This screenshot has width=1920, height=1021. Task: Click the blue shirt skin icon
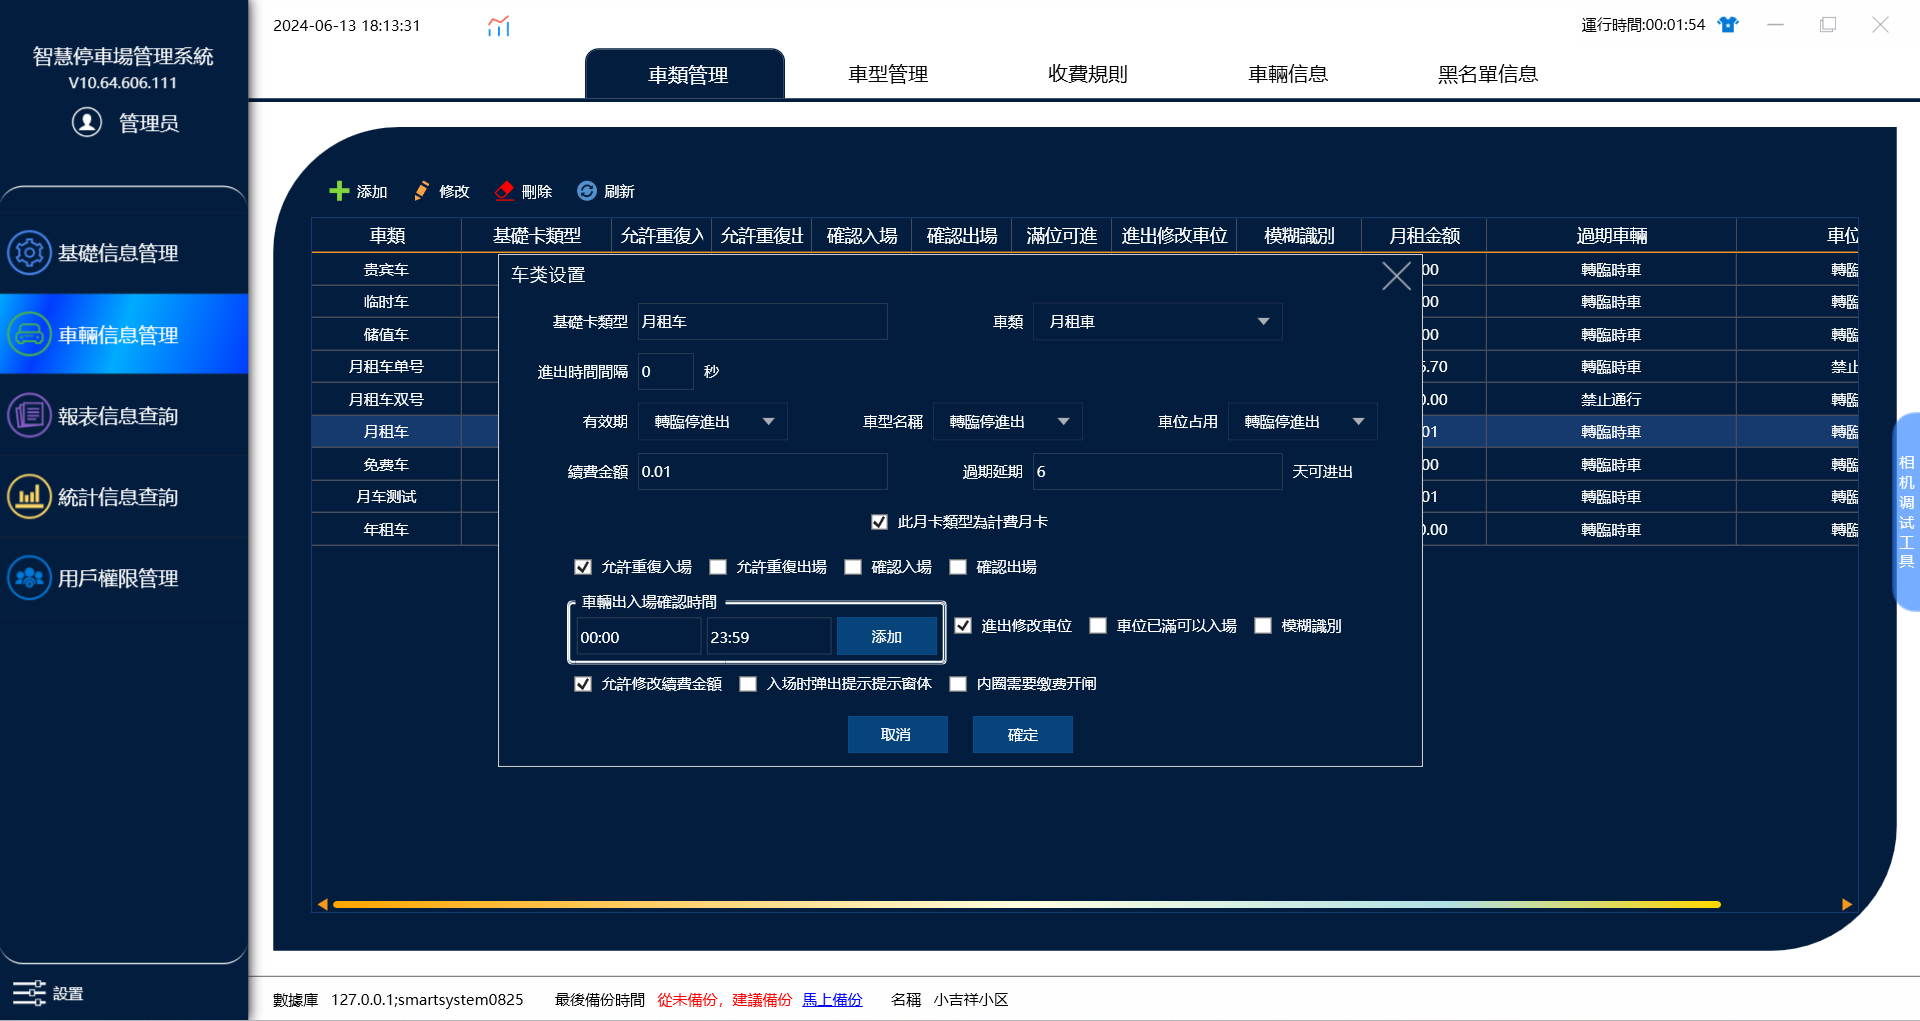[x=1728, y=25]
